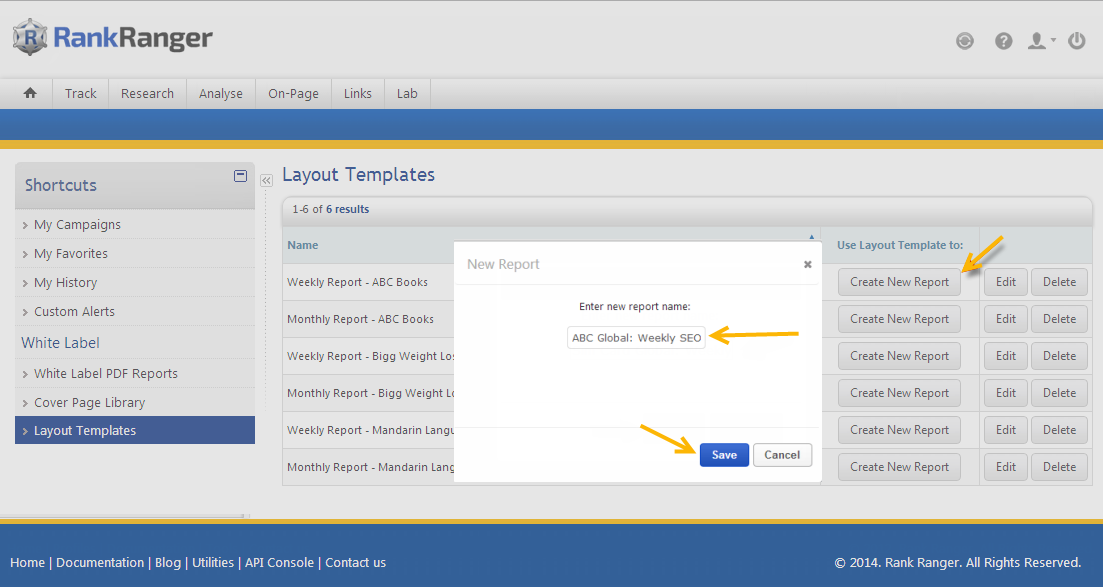
Task: Collapse the Shortcuts panel with minus icon
Action: [241, 176]
